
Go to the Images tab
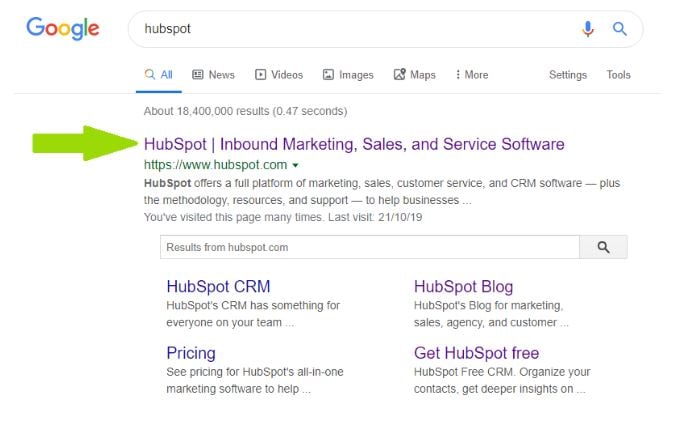pyautogui.click(x=348, y=75)
